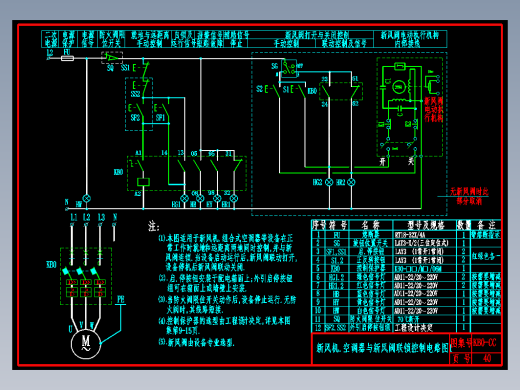Click the HY indicator lamp symbol
This screenshot has height=390, width=520.
point(217,199)
